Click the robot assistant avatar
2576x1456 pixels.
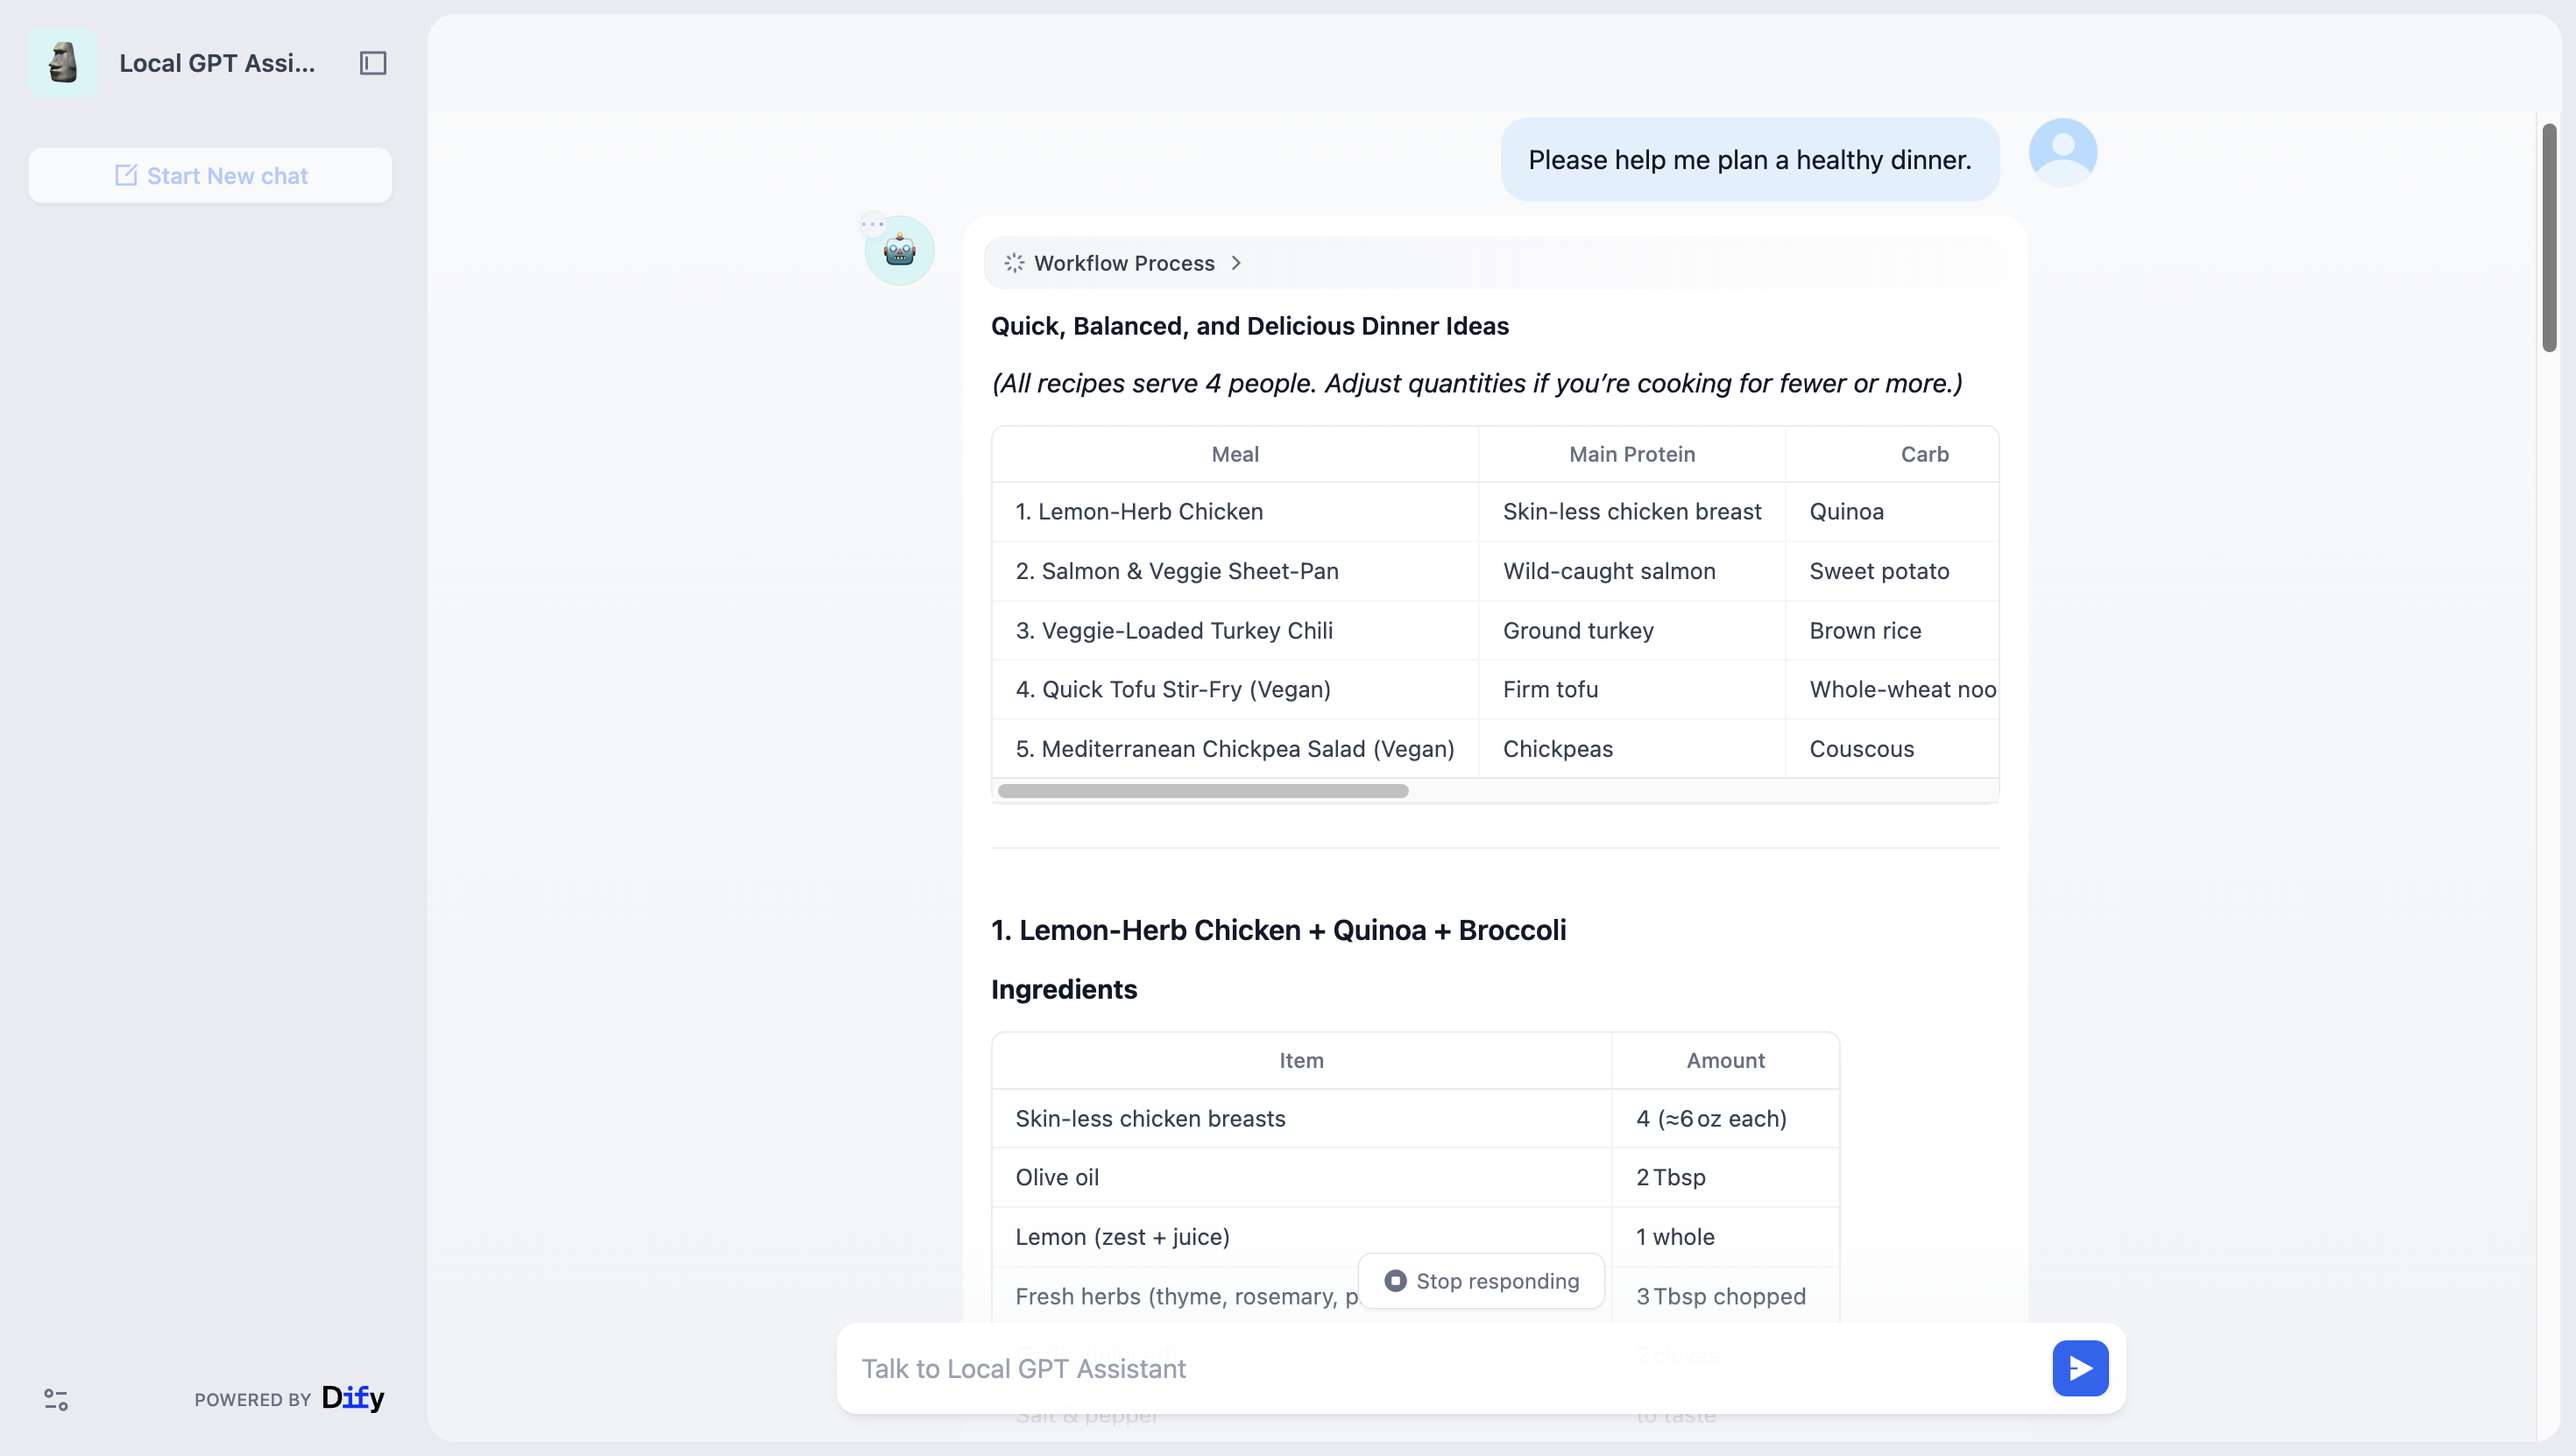pos(900,252)
